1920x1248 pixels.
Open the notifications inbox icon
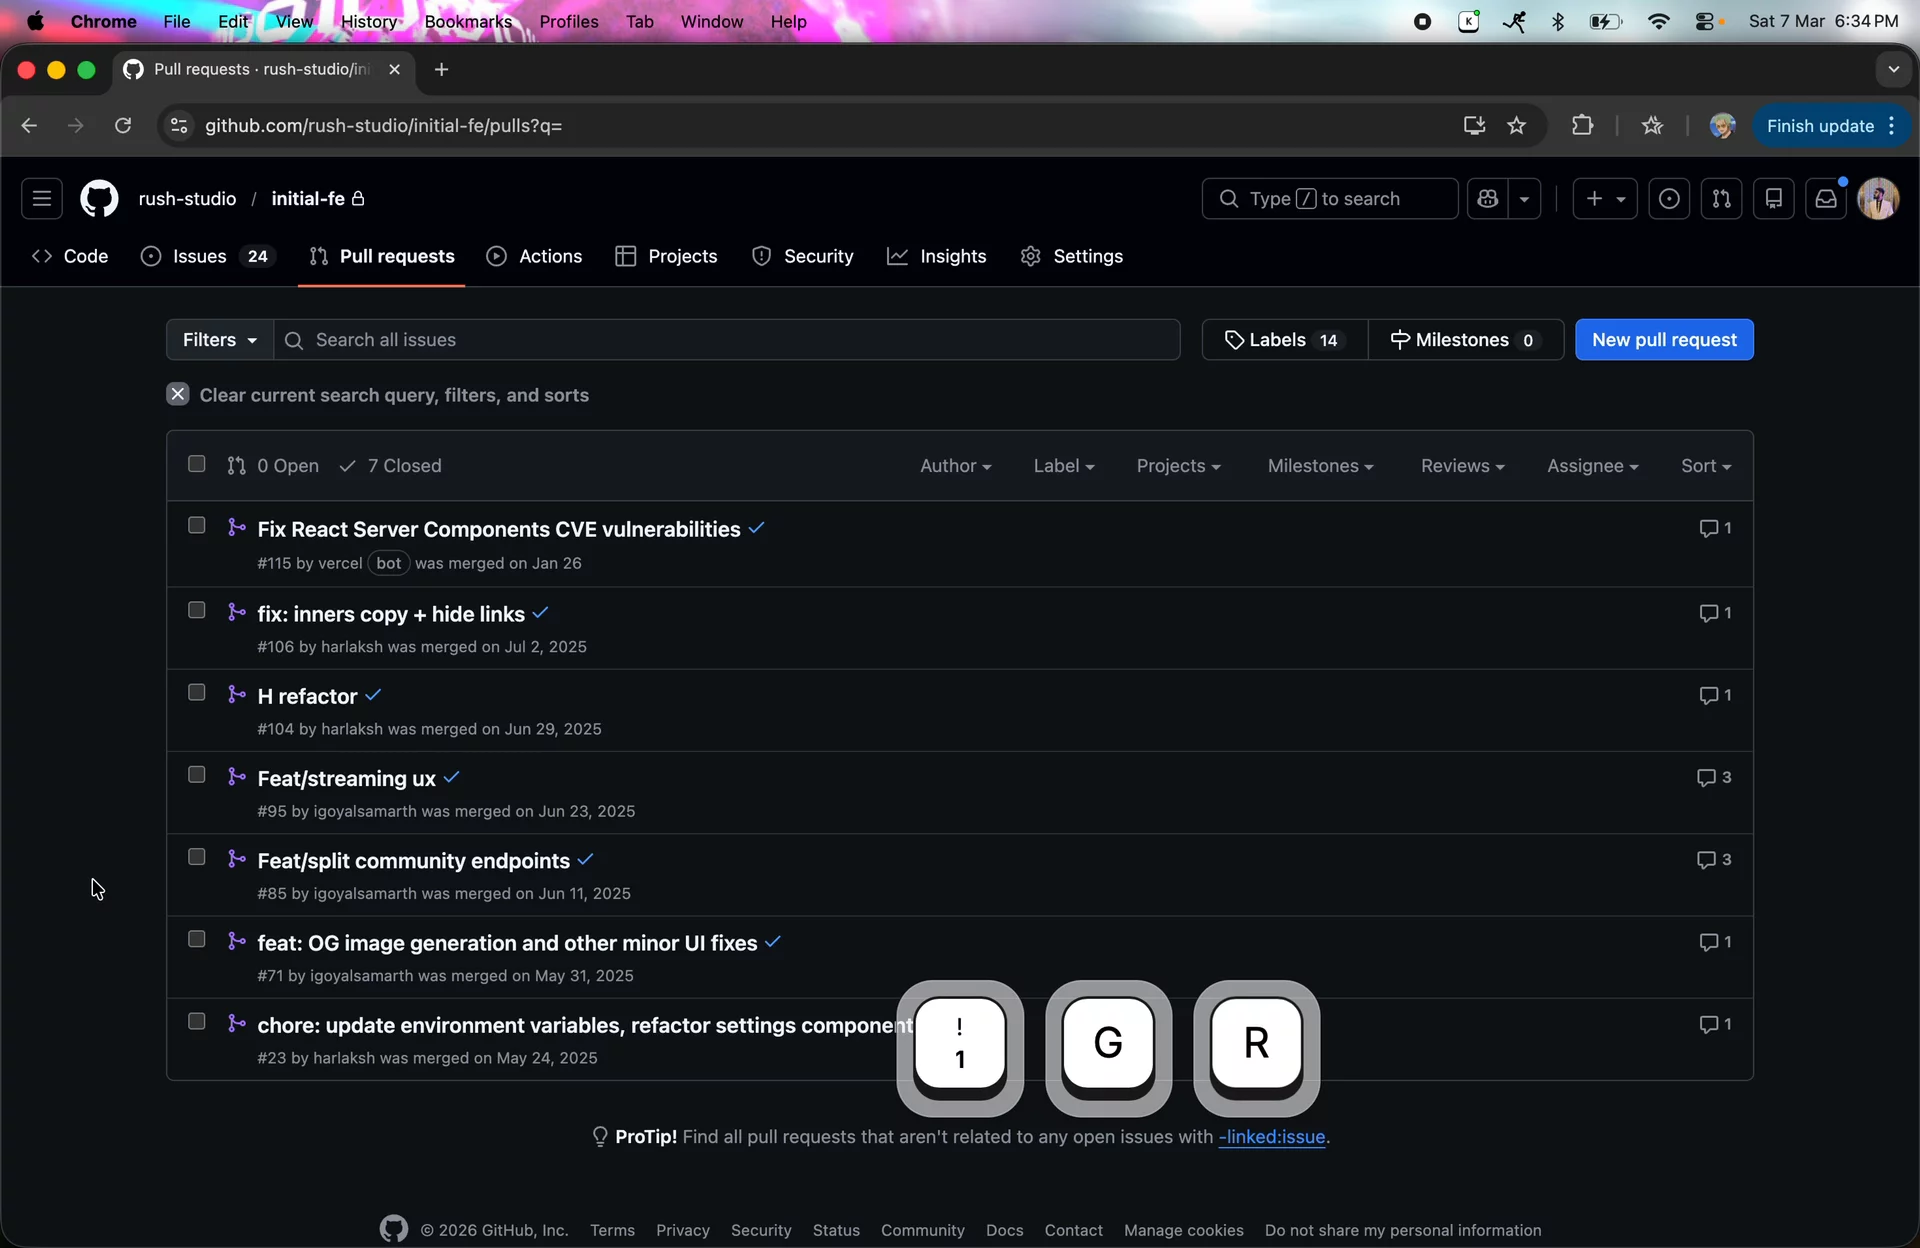pos(1826,199)
